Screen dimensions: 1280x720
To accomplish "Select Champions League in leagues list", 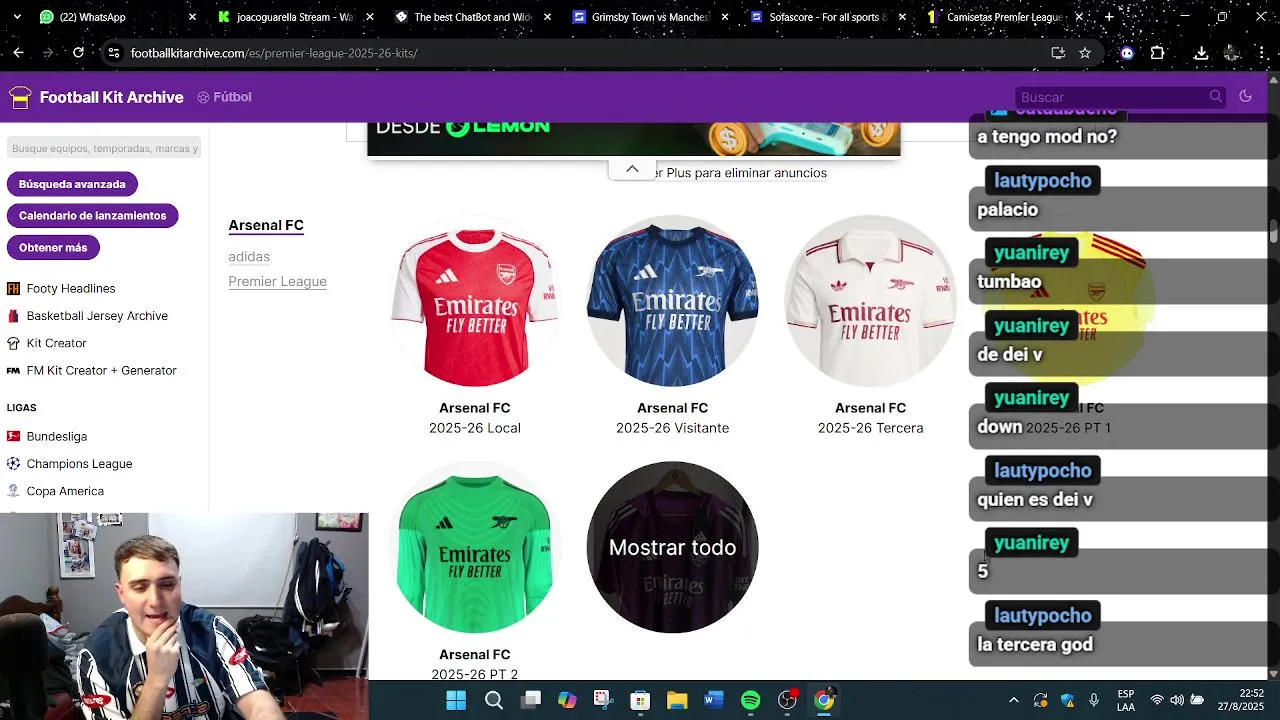I will 80,464.
